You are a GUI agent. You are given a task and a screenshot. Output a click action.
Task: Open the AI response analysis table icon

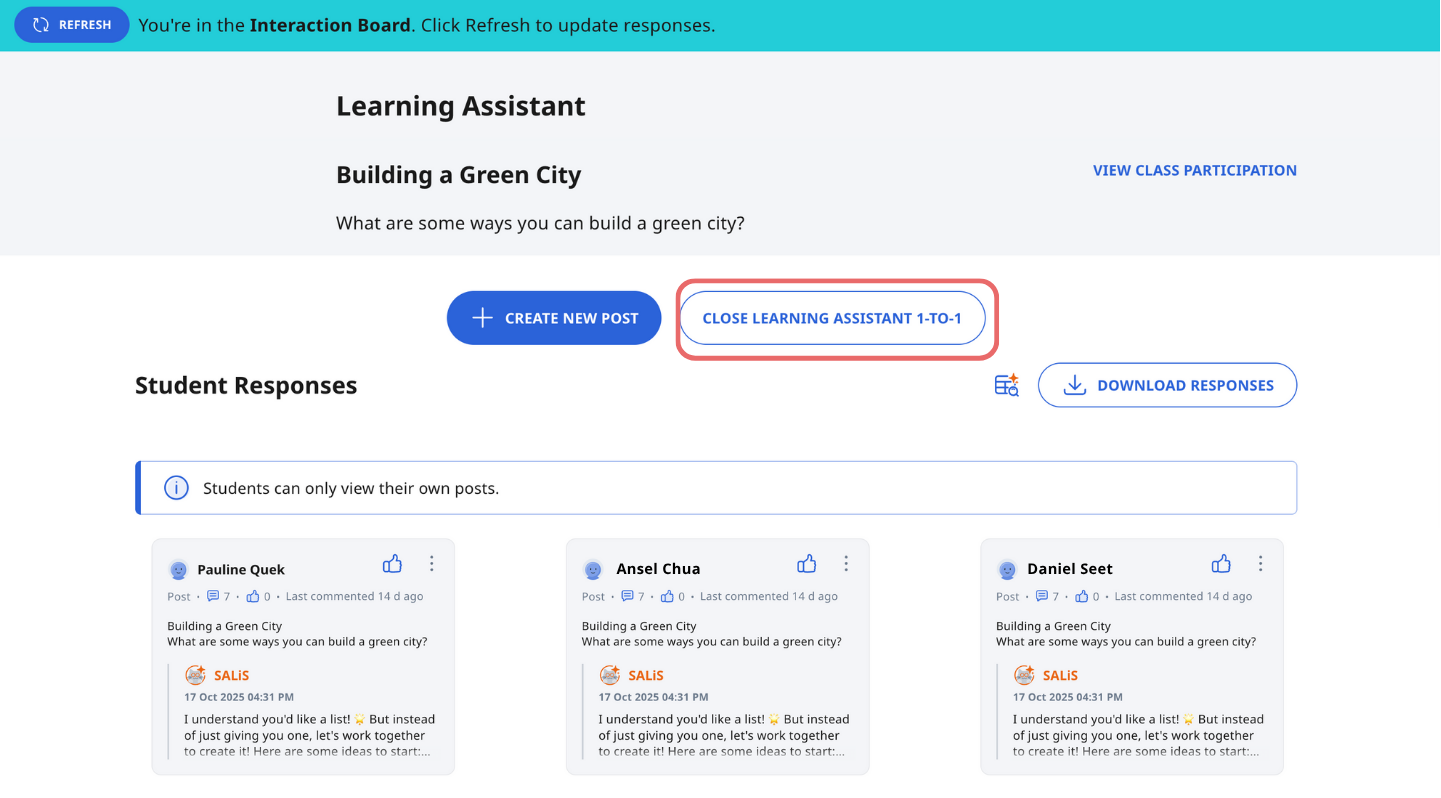(1006, 386)
